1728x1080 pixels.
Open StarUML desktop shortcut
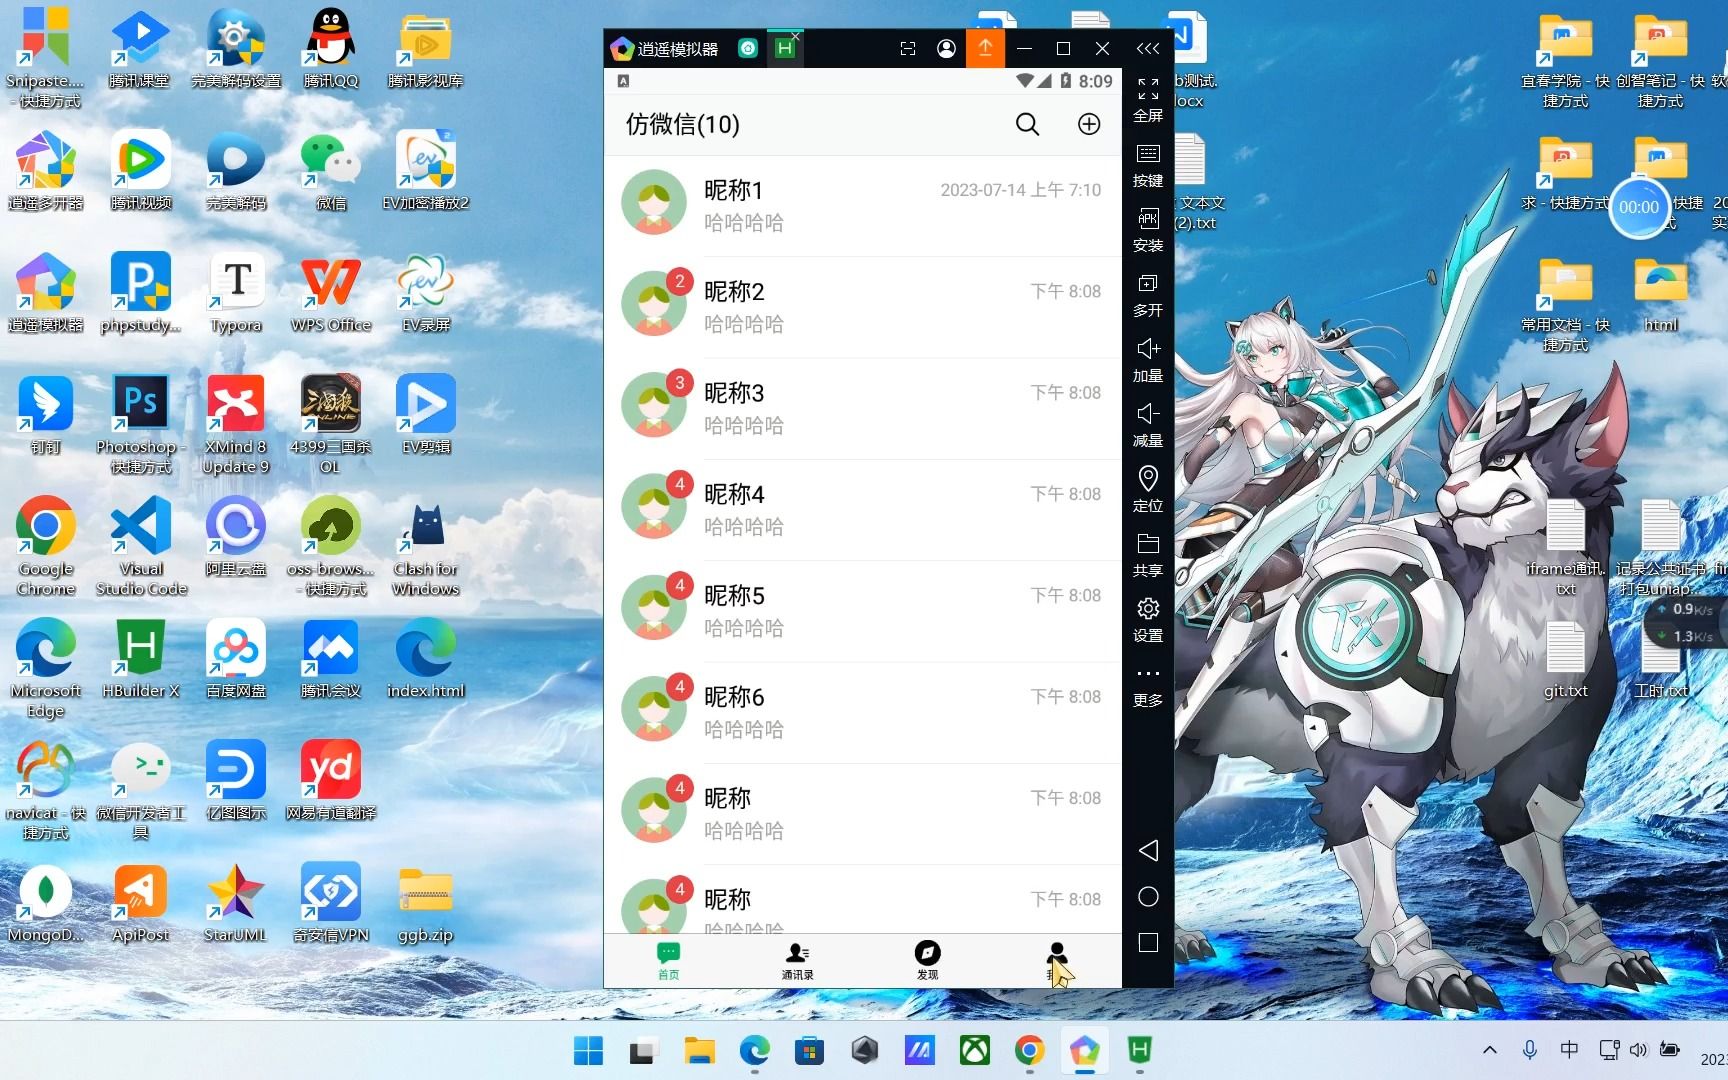pyautogui.click(x=236, y=903)
